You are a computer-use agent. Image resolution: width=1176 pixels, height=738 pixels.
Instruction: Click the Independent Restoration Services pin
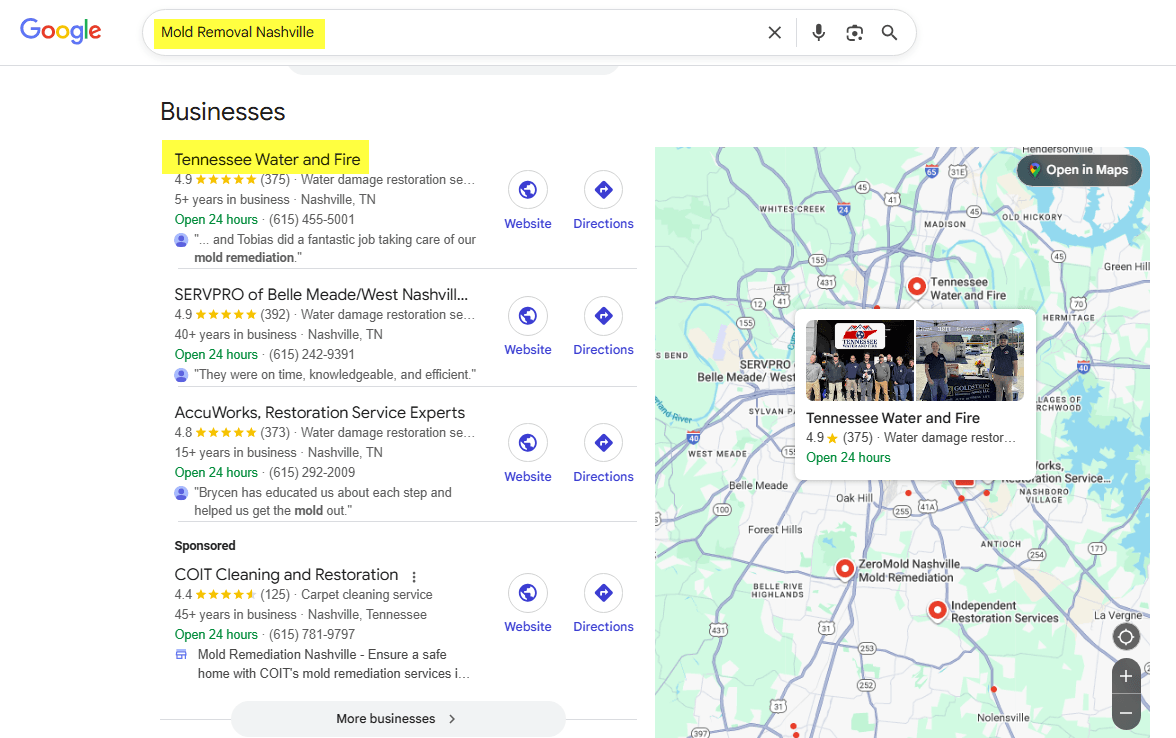pyautogui.click(x=937, y=609)
